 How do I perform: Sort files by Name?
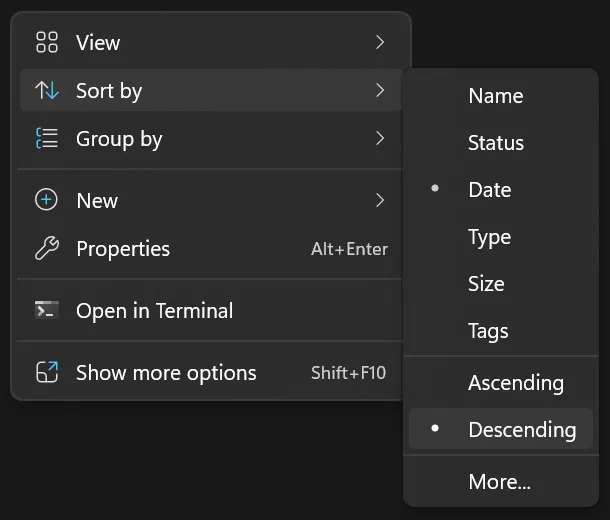point(495,96)
